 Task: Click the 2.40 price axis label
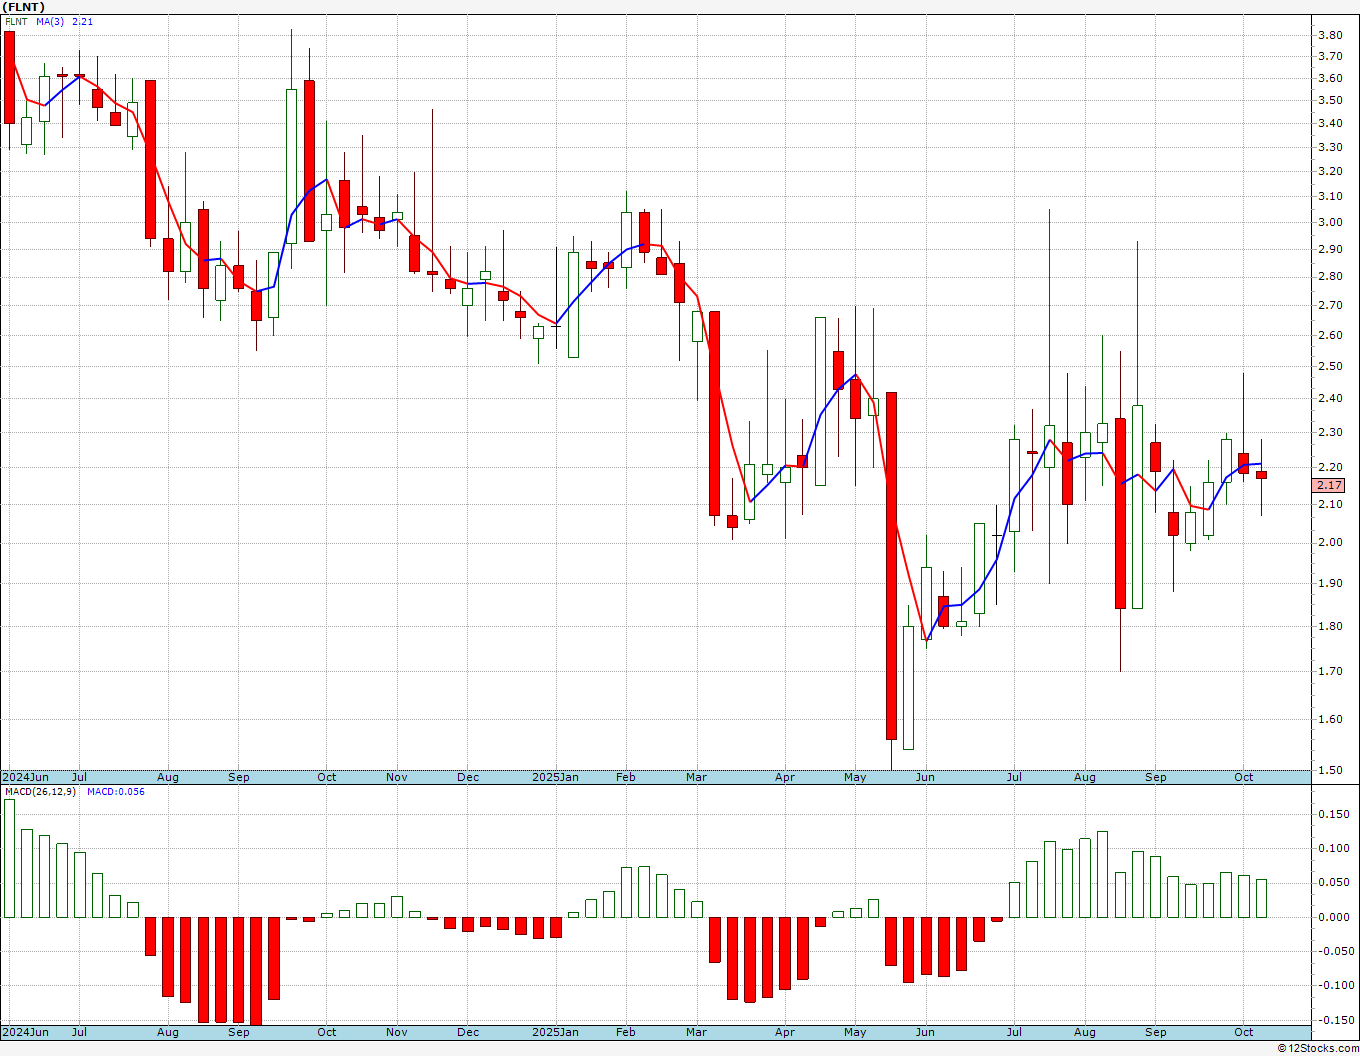pos(1330,399)
